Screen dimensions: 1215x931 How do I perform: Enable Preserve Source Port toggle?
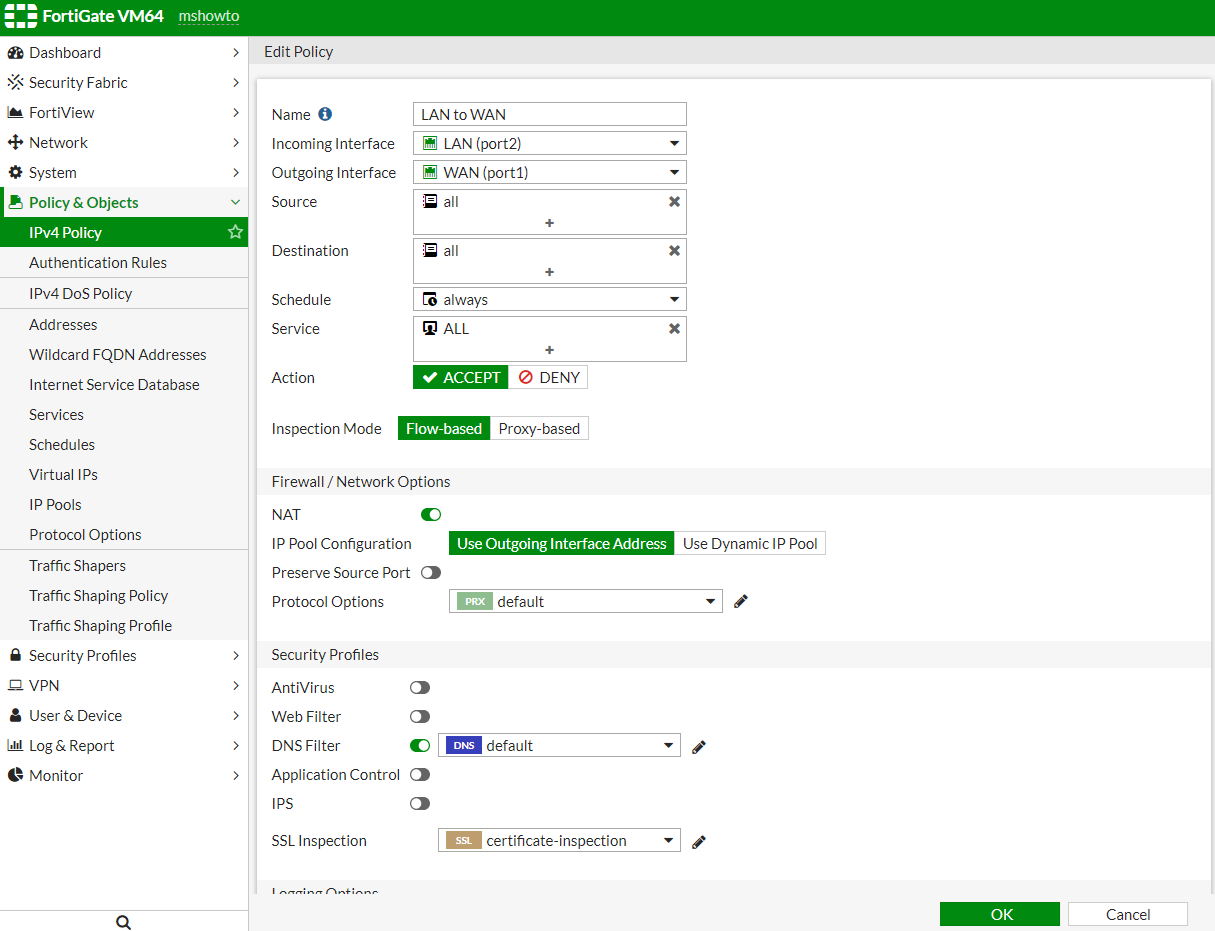431,572
